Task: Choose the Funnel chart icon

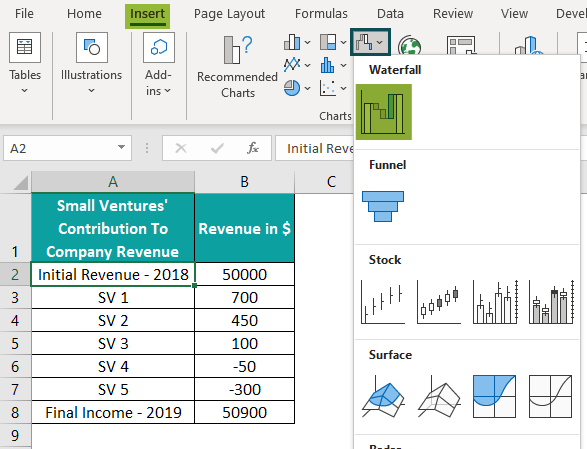Action: point(383,206)
